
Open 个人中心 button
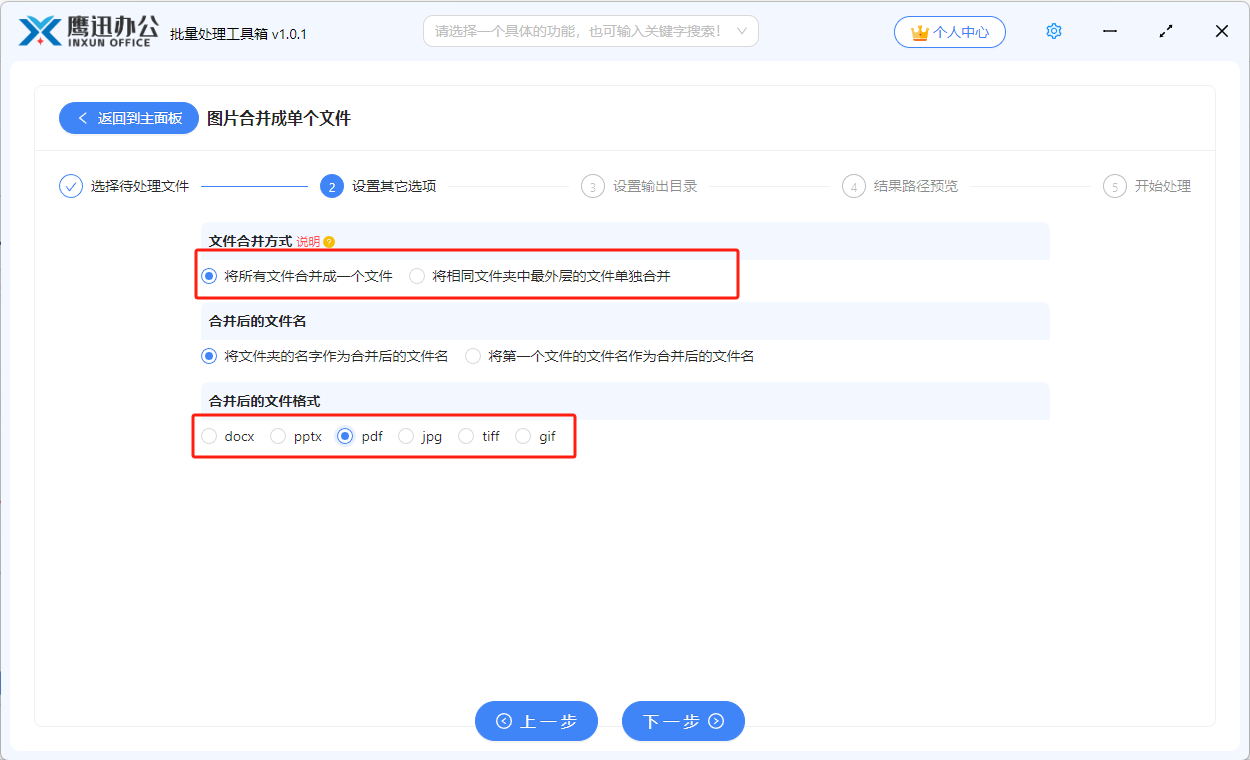point(950,32)
